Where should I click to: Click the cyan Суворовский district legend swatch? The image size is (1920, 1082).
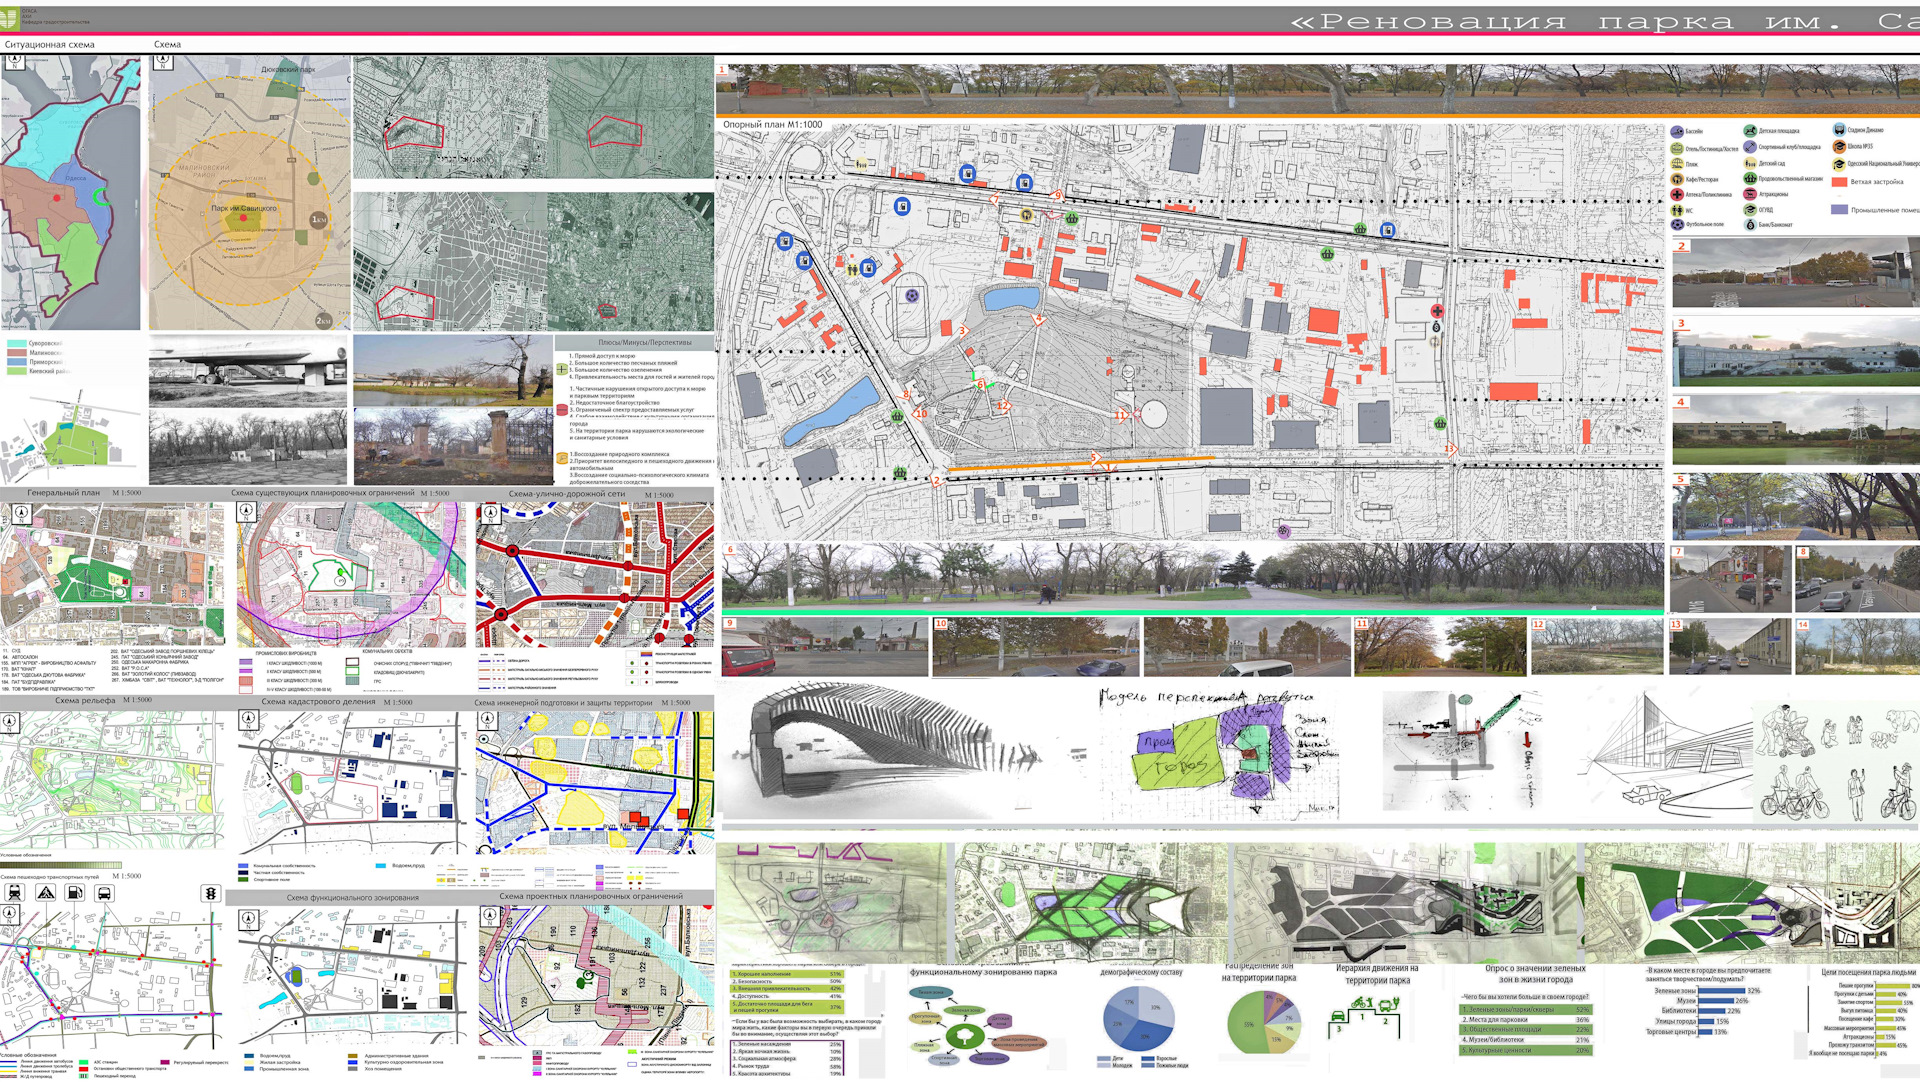click(x=16, y=344)
